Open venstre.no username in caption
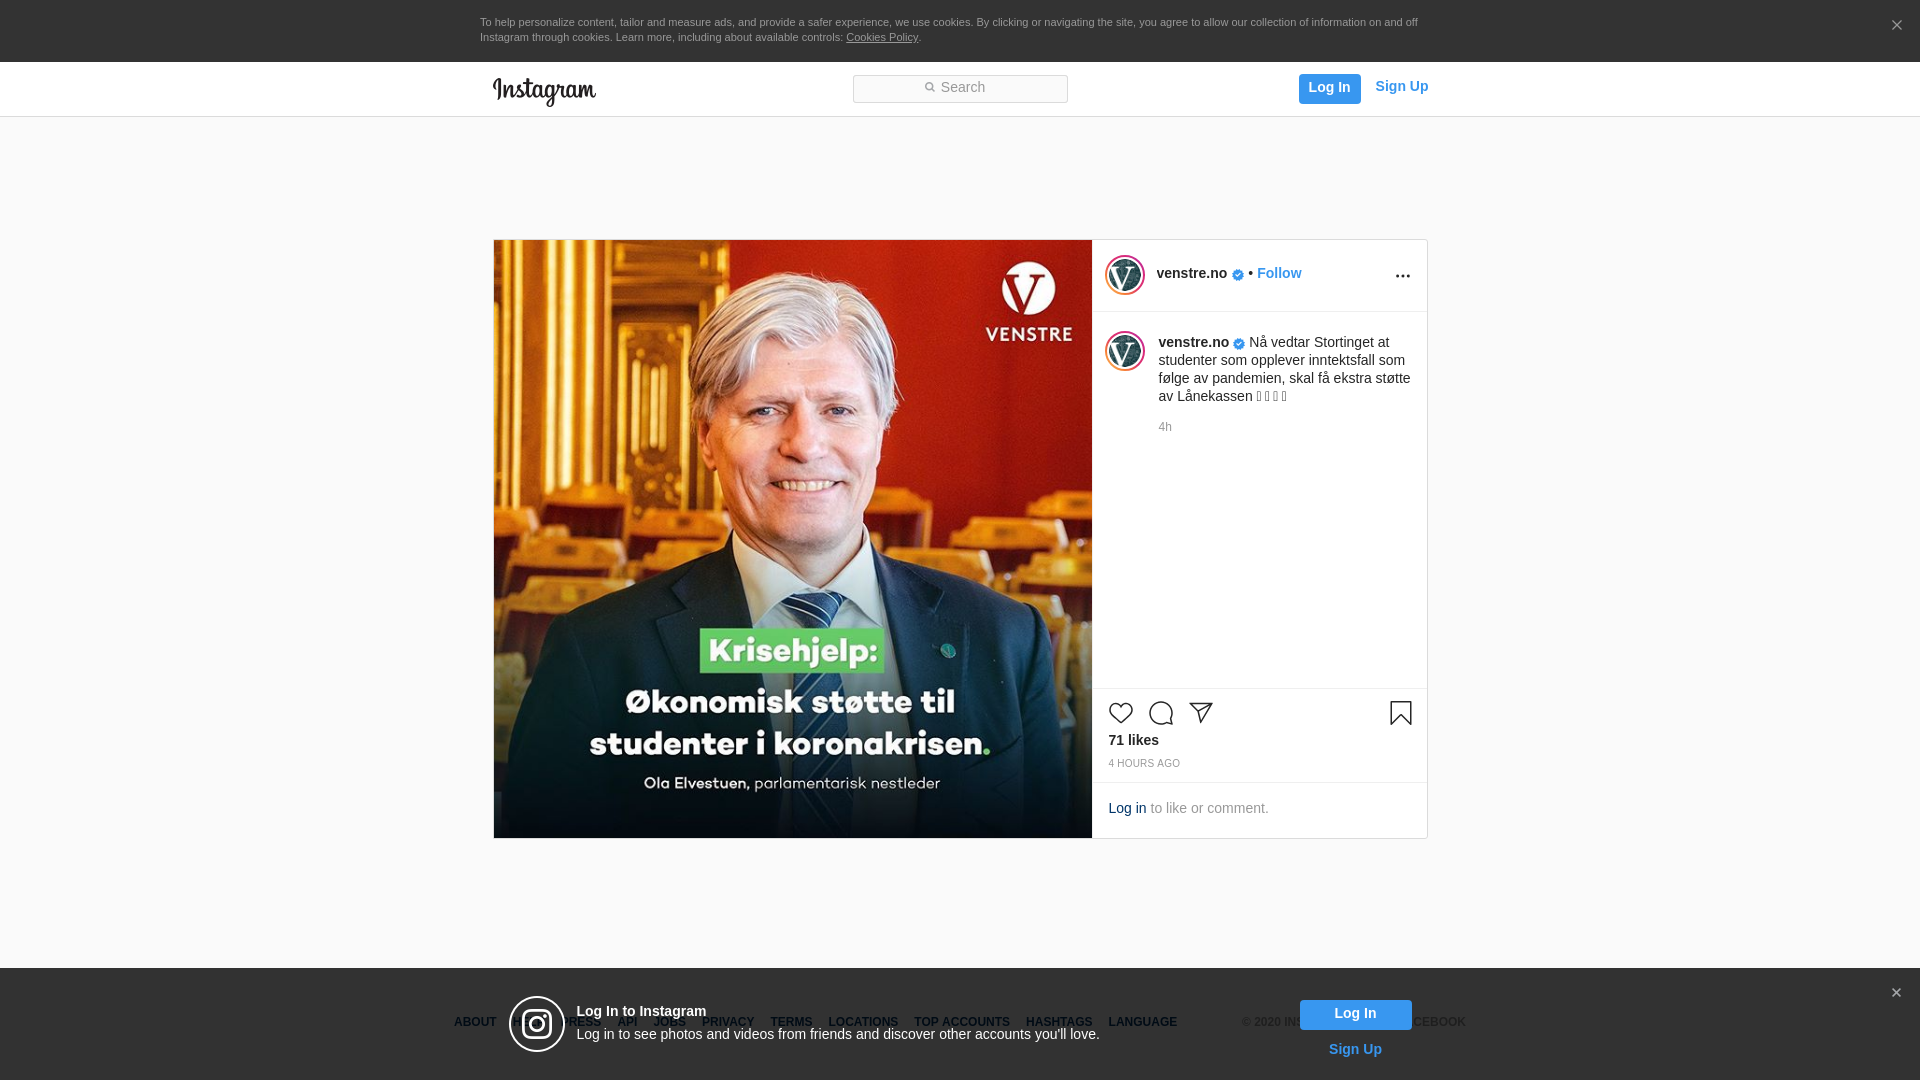The width and height of the screenshot is (1920, 1080). (1193, 342)
